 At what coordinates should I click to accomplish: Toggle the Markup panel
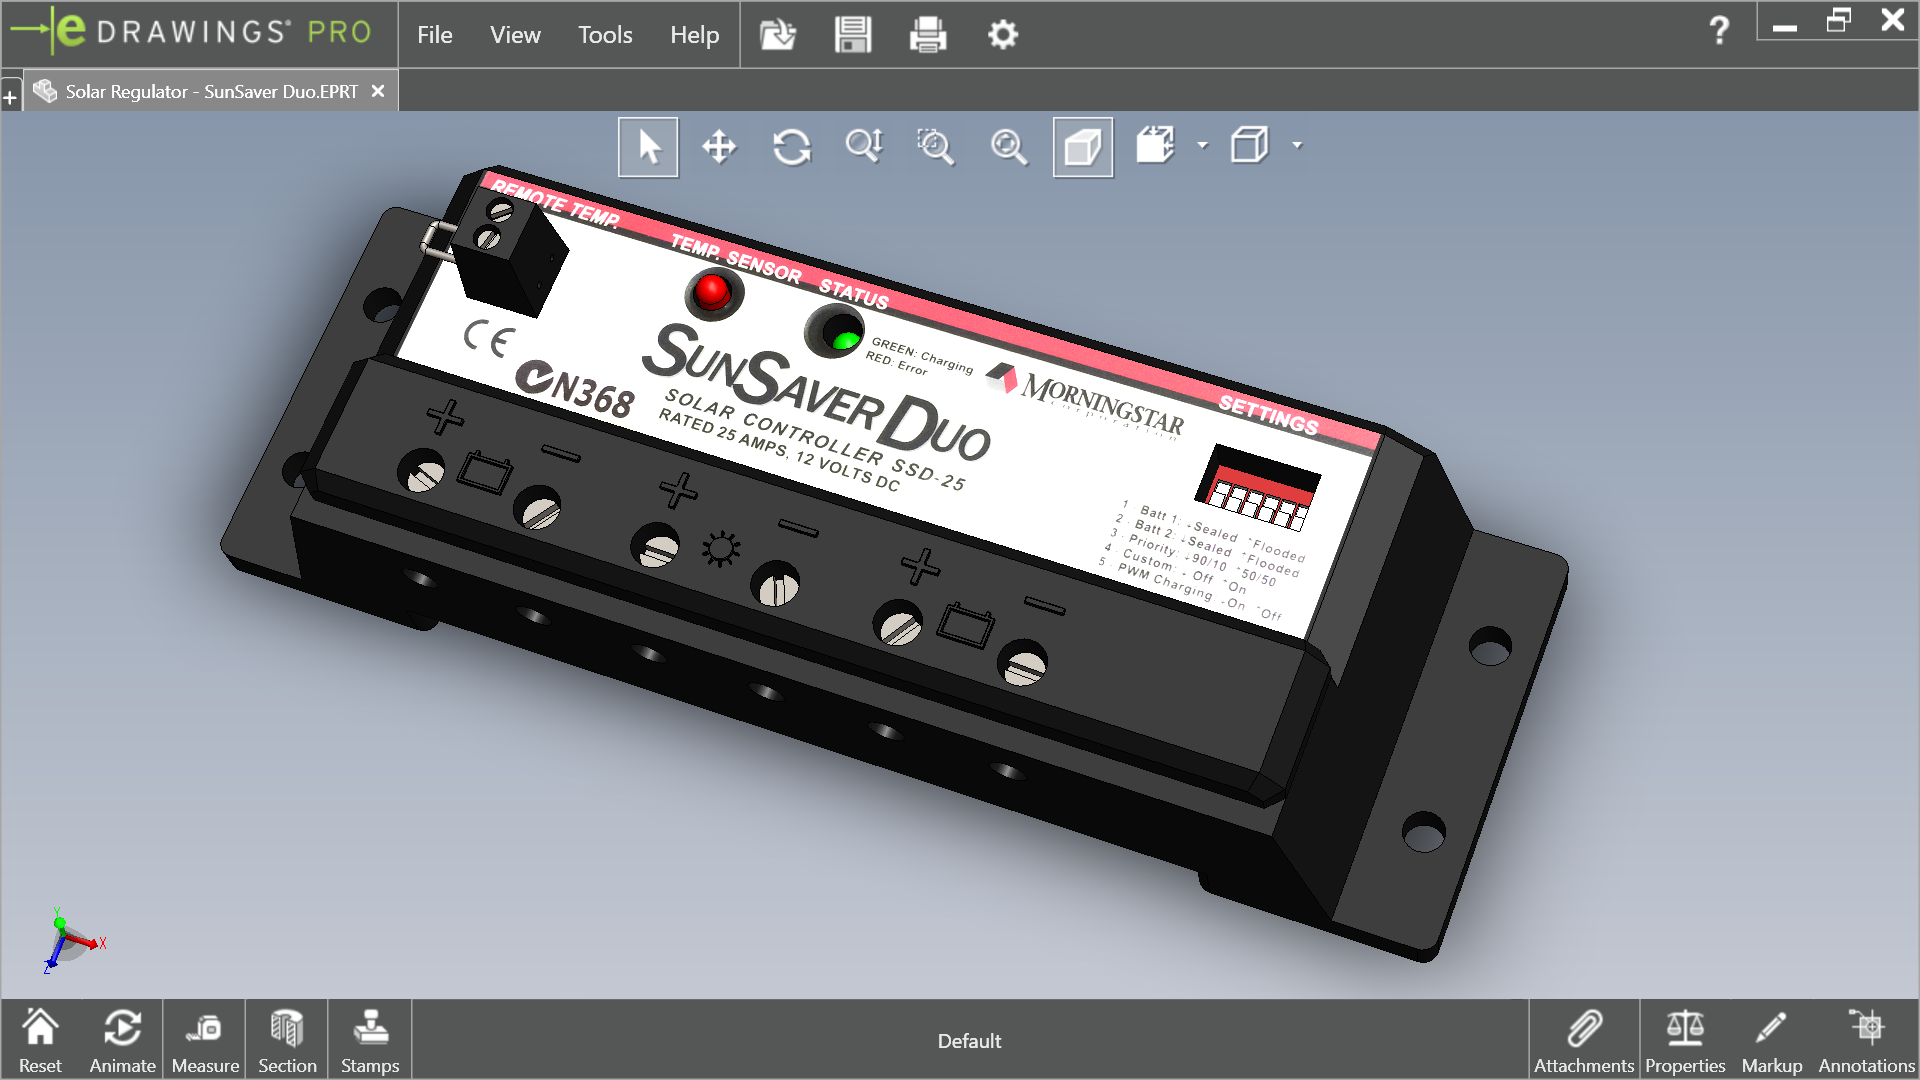[1771, 1040]
